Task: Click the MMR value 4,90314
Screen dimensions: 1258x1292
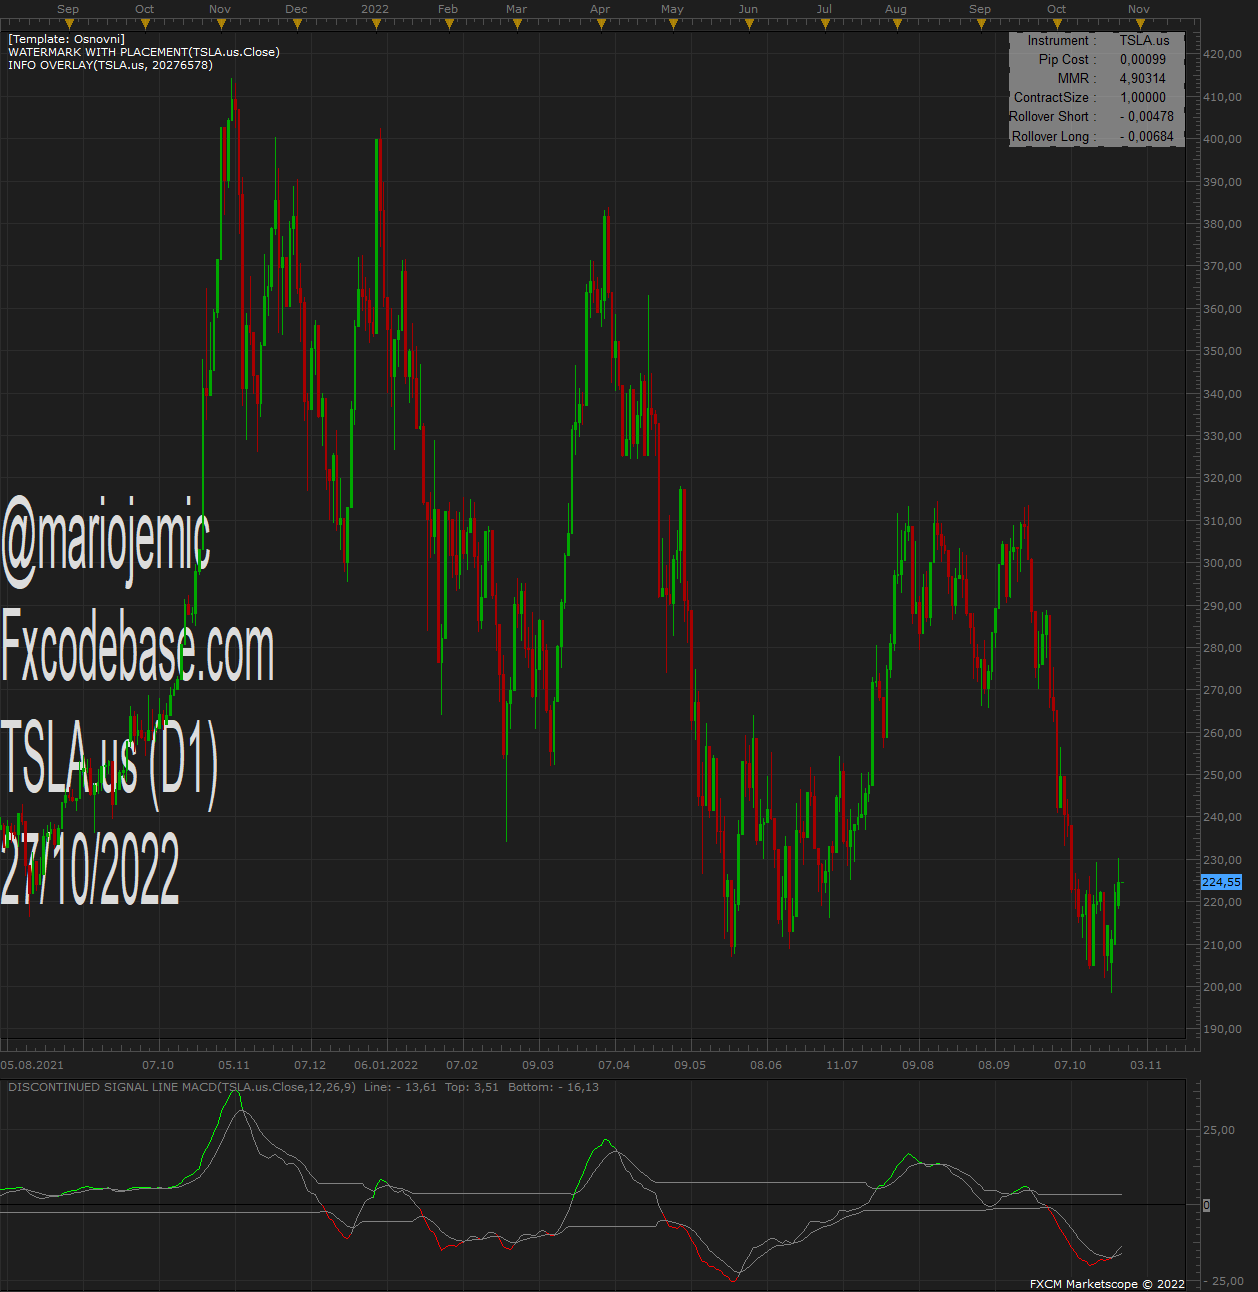Action: click(x=1143, y=79)
